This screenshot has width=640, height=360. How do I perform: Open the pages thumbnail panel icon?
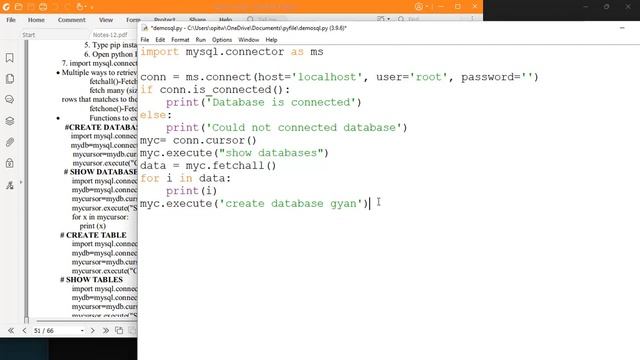pos(10,78)
